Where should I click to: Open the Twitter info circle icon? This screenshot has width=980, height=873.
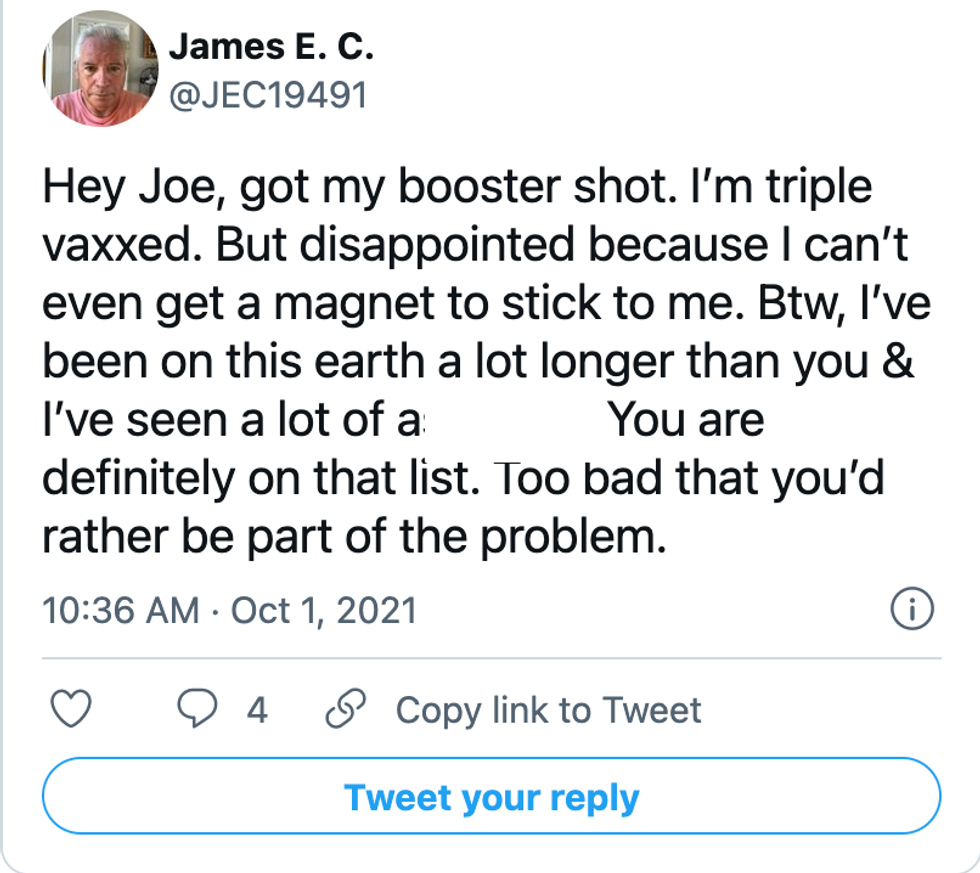click(911, 609)
